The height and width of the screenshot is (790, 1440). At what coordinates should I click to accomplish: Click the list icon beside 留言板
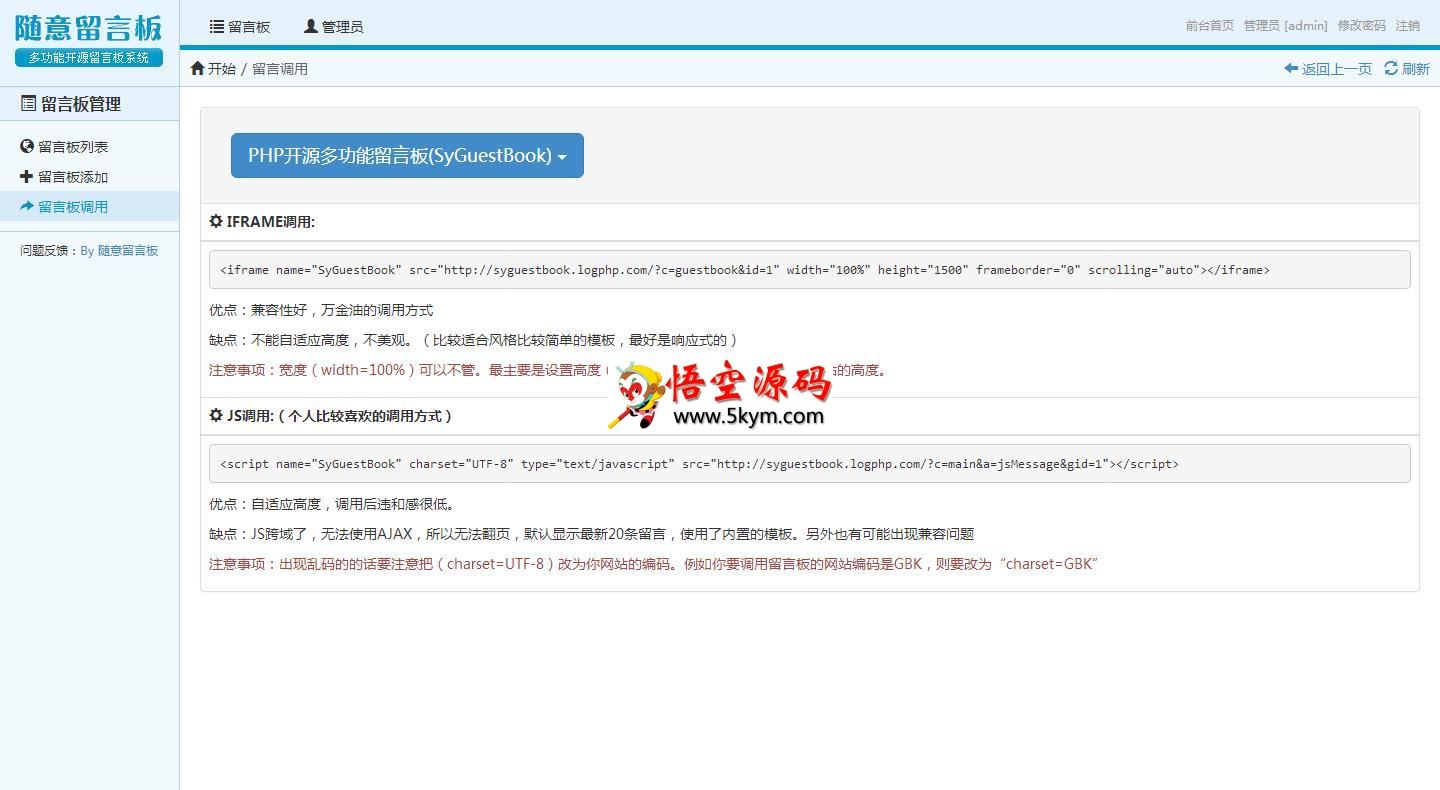click(x=217, y=27)
